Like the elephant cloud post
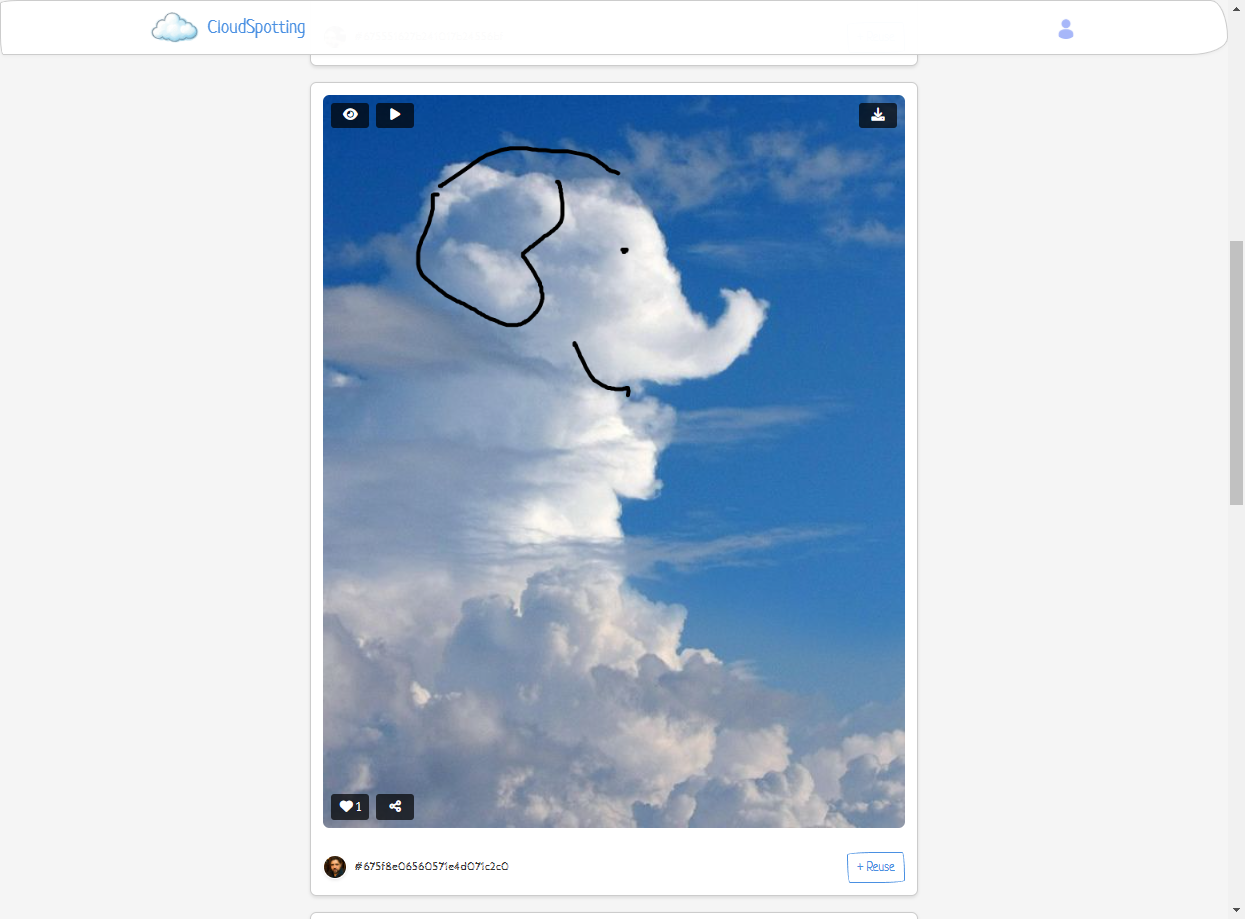Viewport: 1245px width, 919px height. (350, 807)
